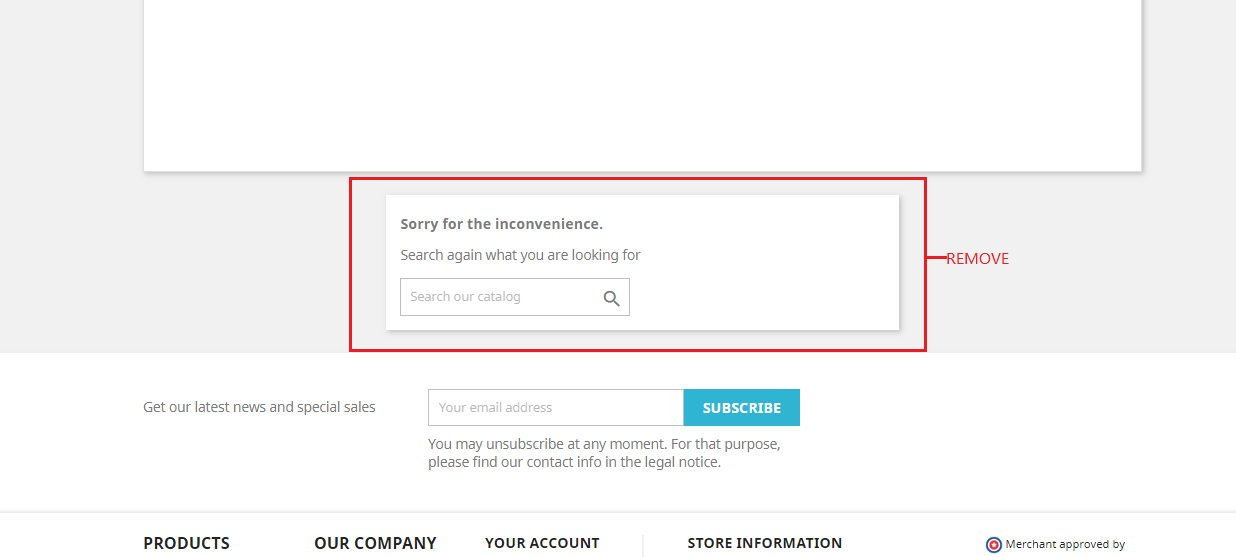Screen dimensions: 1236x557
Task: Click the Sorry for the inconvenience heading
Action: [x=501, y=224]
